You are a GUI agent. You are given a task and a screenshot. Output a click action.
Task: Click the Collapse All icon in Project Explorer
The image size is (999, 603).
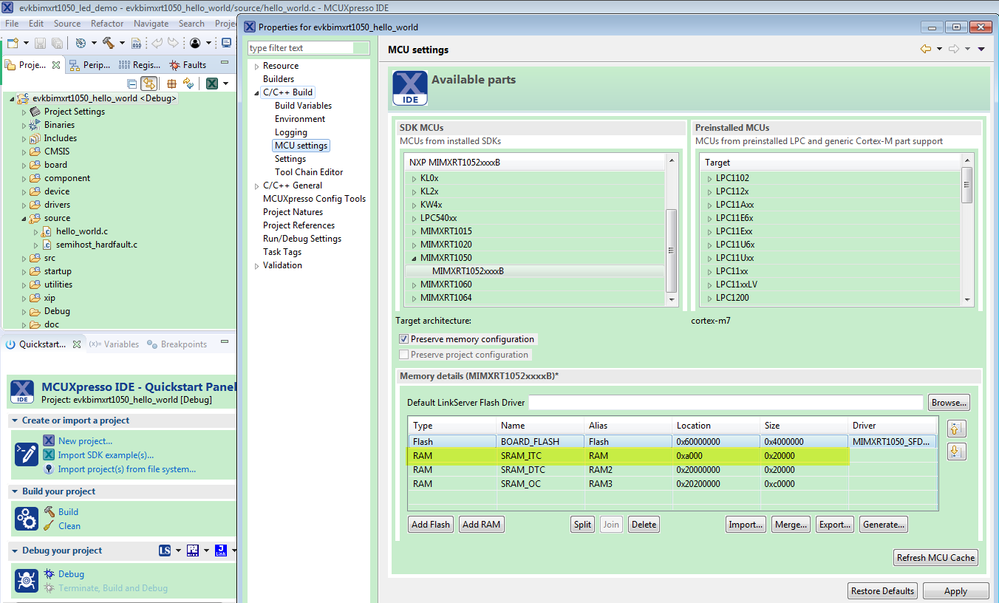pos(132,84)
